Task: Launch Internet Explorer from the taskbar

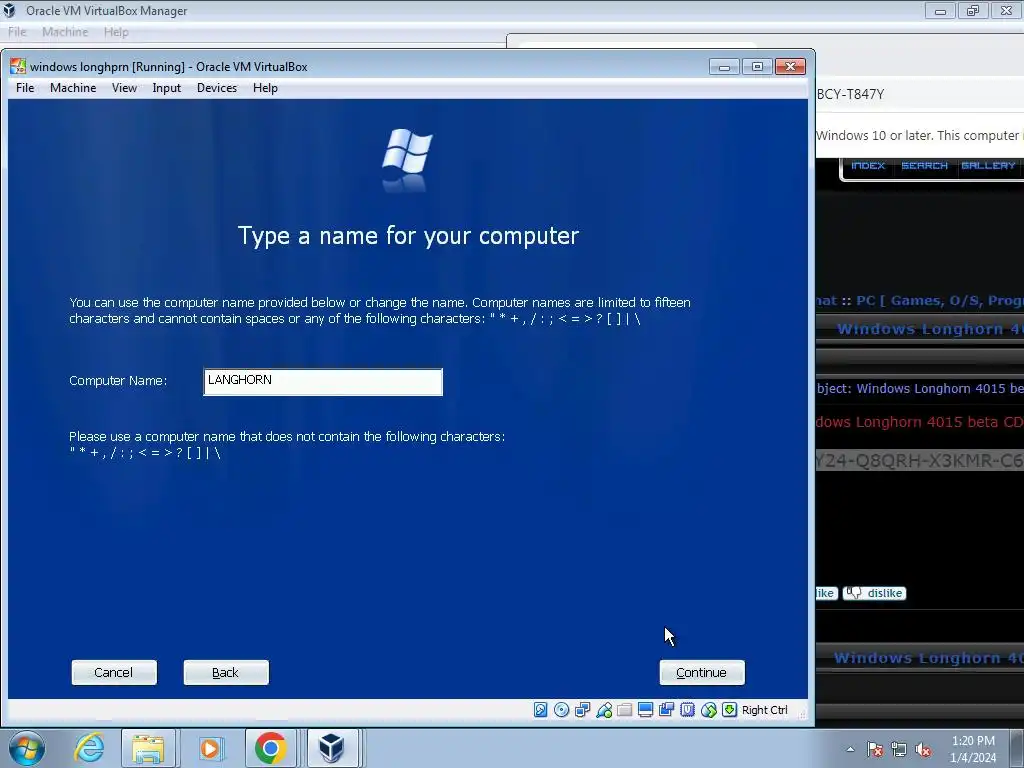Action: tap(89, 748)
